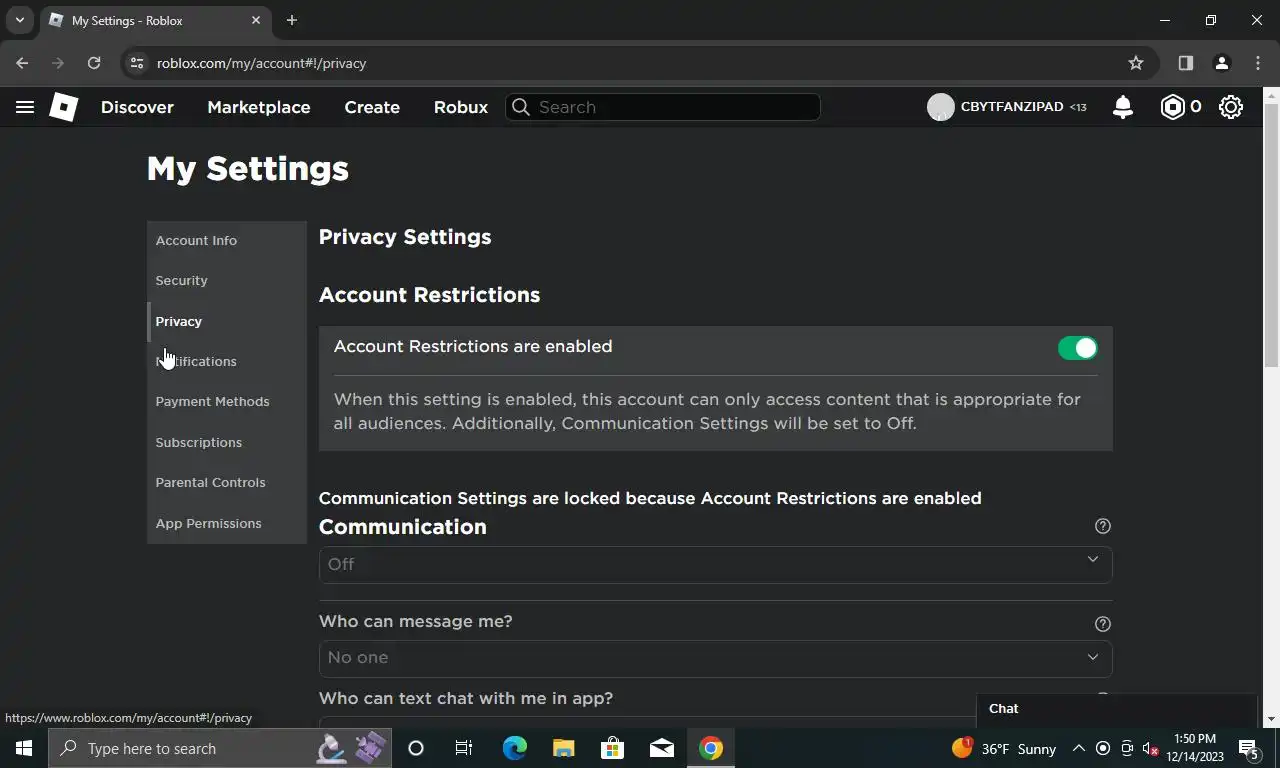Open Chrome side panel icon
The height and width of the screenshot is (768, 1280).
(1186, 63)
